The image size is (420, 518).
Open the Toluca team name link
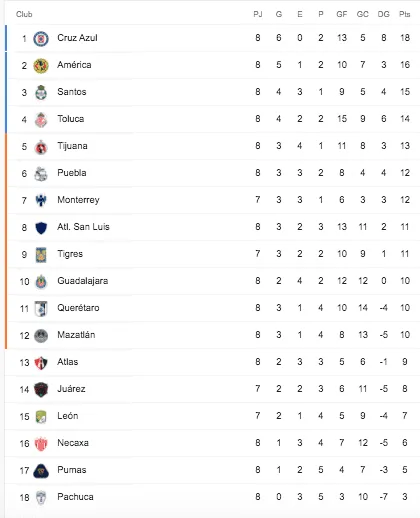[x=71, y=119]
